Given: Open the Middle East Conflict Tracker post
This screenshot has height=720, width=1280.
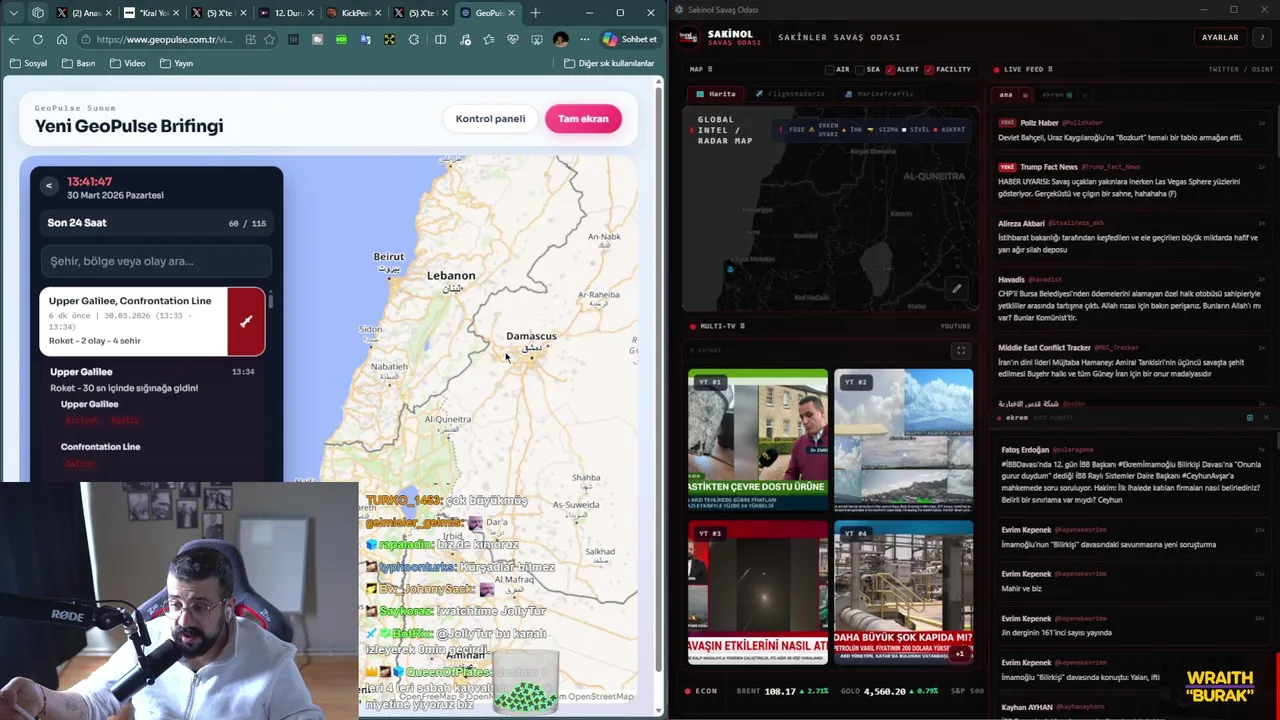Looking at the screenshot, I should tap(1130, 361).
